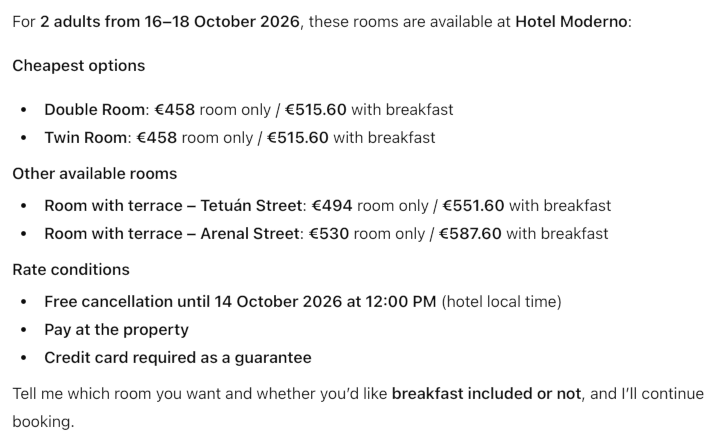The width and height of the screenshot is (706, 444).
Task: Click the Twin Room €515.60 breakfast price
Action: click(297, 138)
